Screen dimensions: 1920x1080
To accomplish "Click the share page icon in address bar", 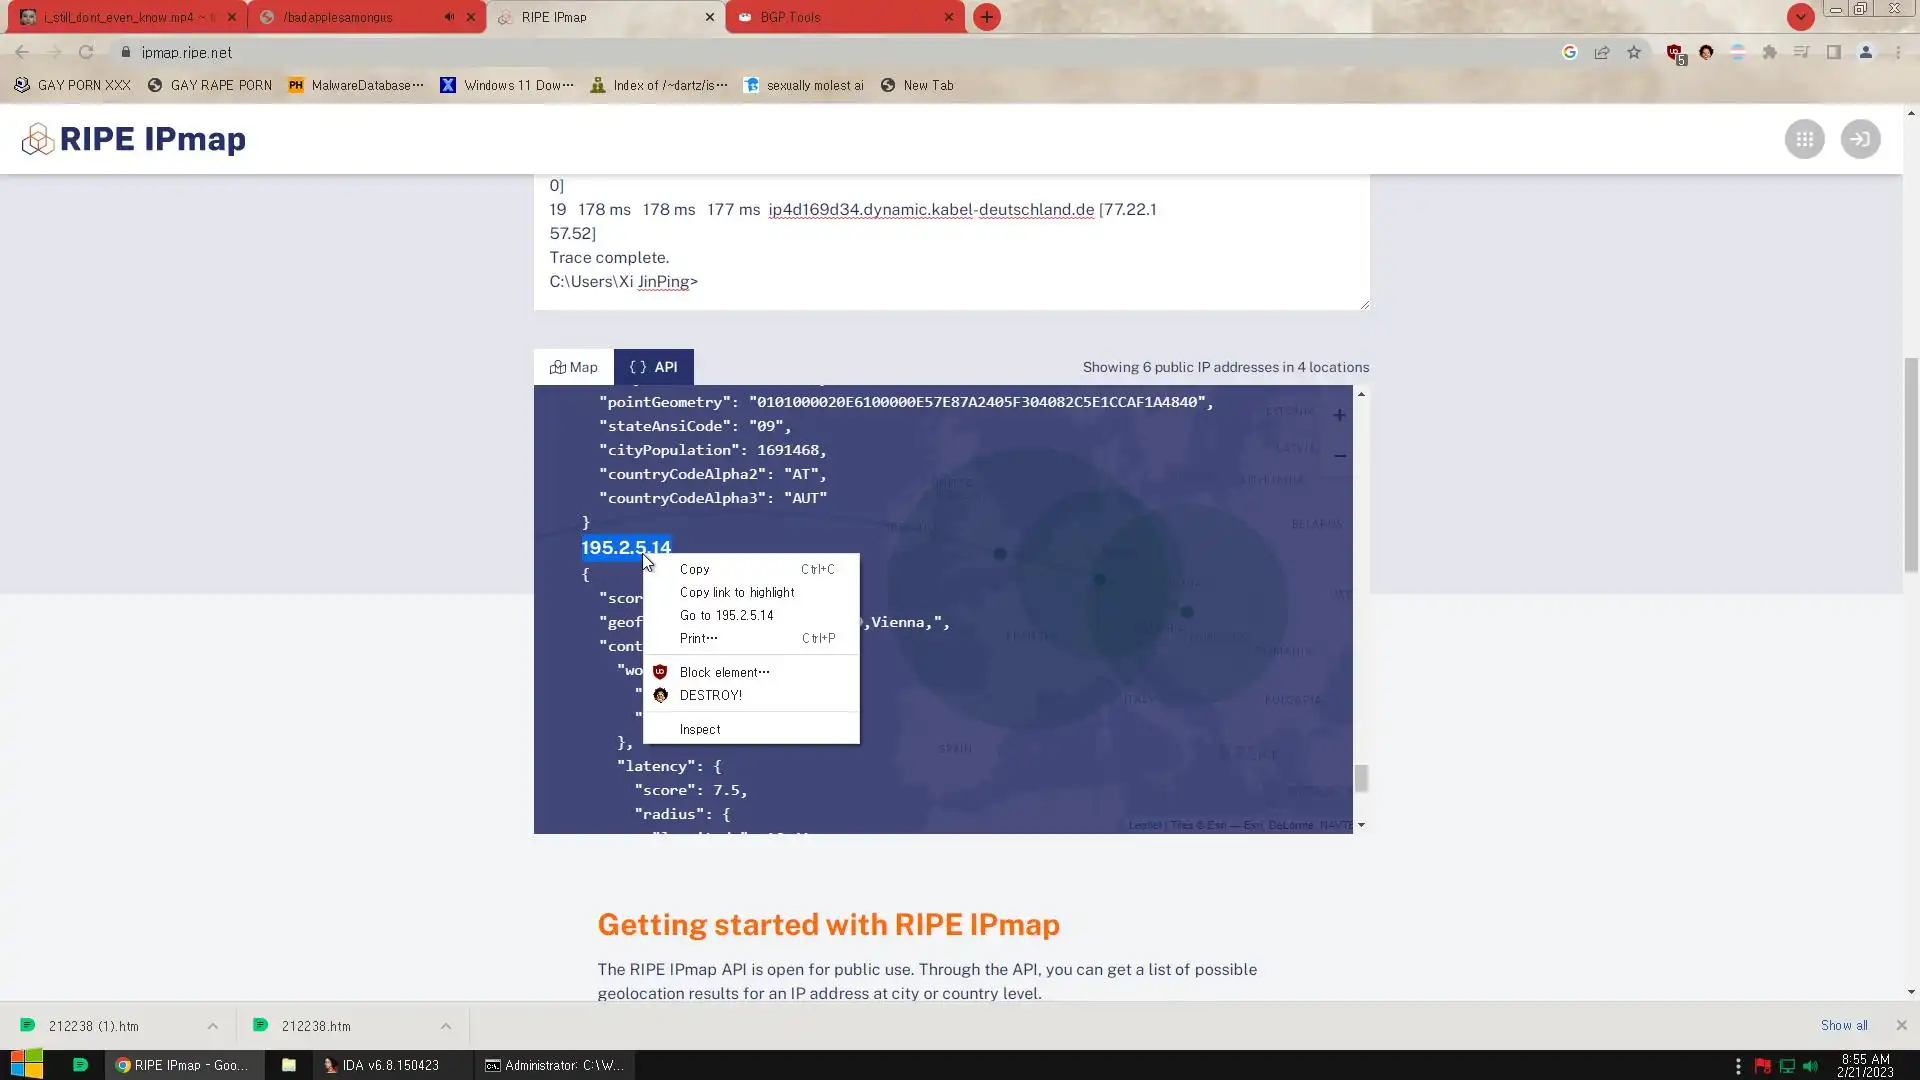I will pyautogui.click(x=1602, y=52).
